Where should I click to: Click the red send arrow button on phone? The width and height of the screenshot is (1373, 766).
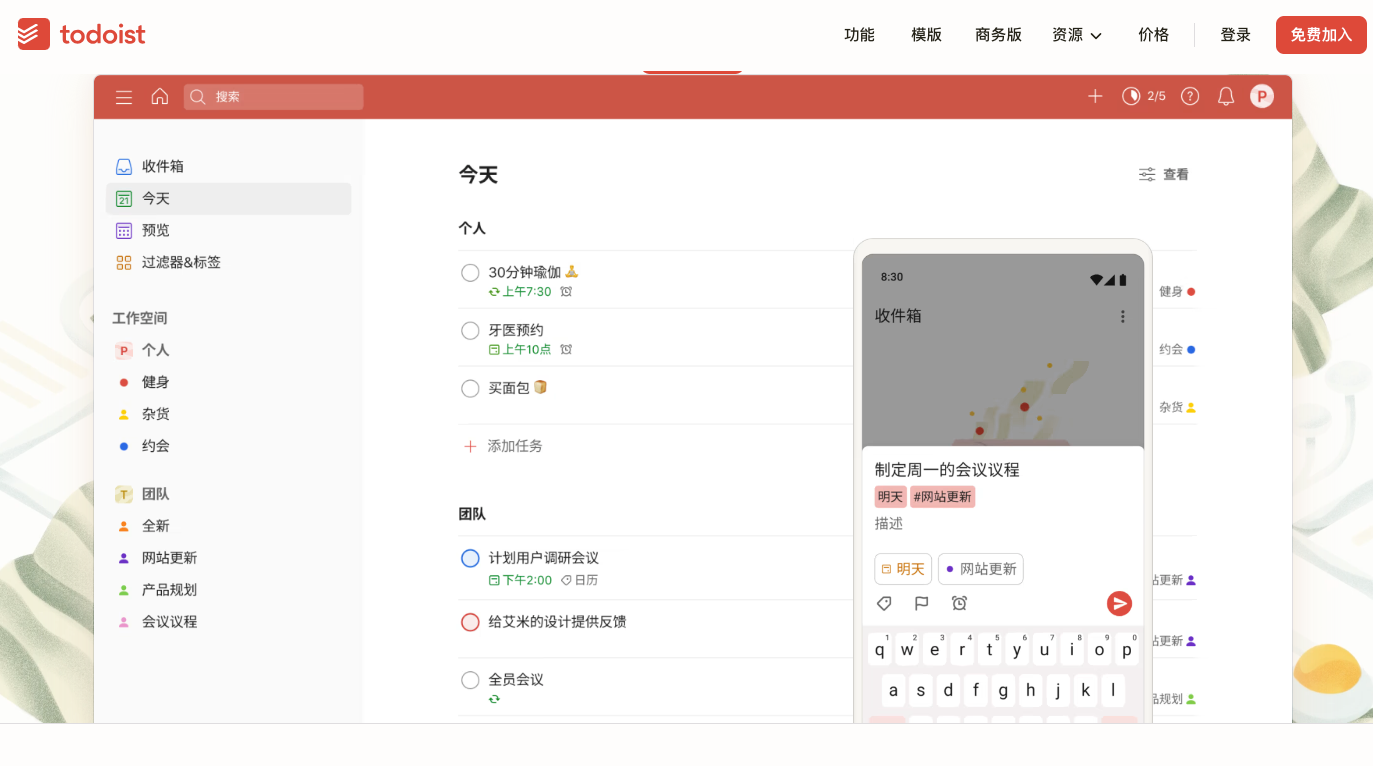coord(1119,603)
